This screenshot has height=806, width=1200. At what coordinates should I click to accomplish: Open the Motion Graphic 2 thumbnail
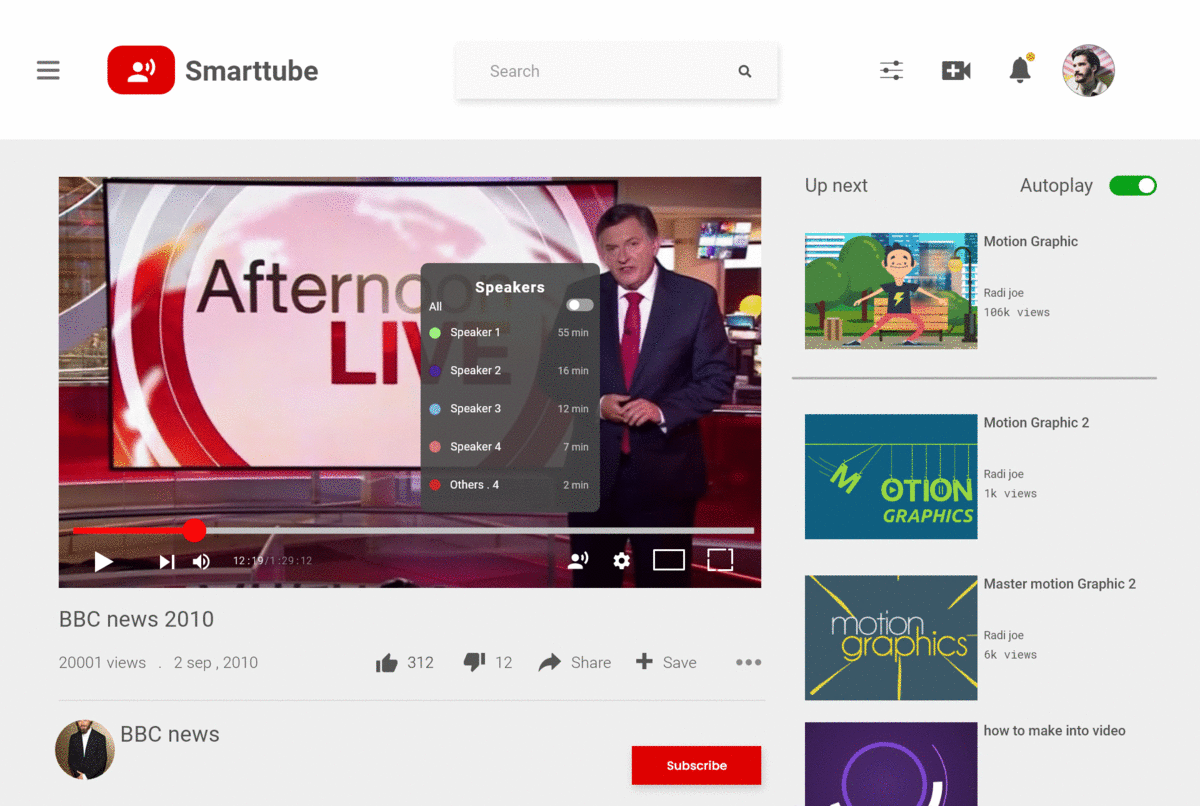click(891, 477)
